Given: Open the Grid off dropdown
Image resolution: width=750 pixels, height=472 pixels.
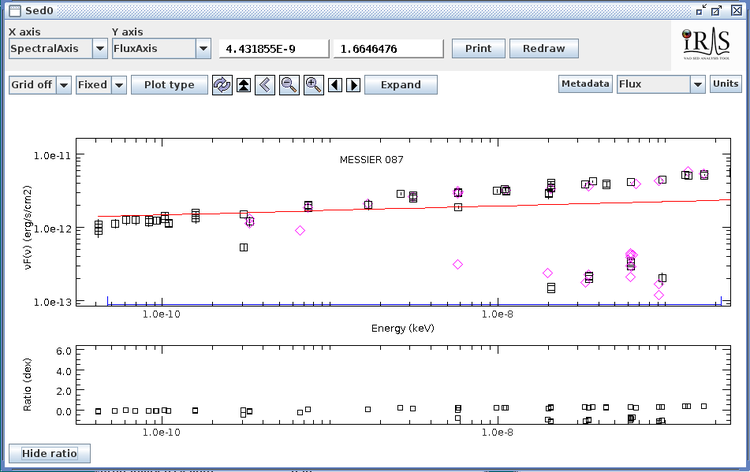Looking at the screenshot, I should tap(40, 85).
